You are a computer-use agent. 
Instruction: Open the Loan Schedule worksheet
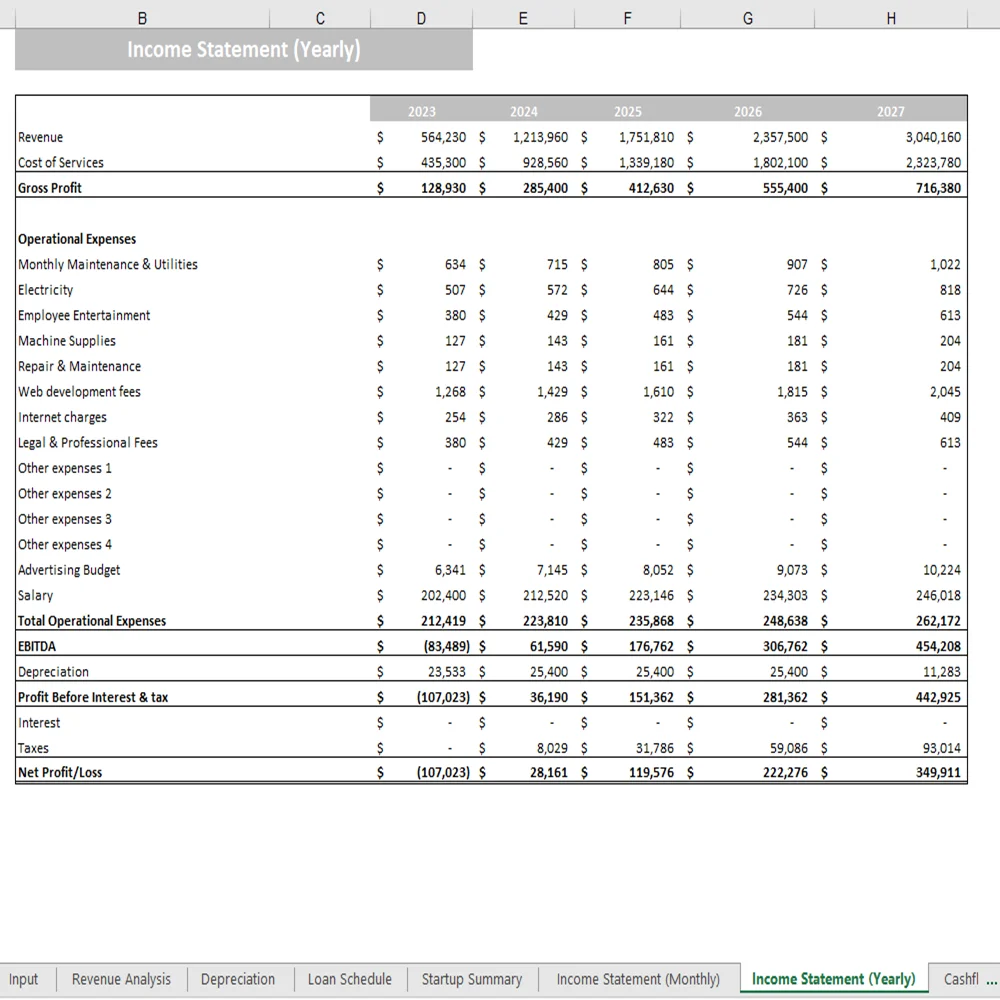click(349, 979)
